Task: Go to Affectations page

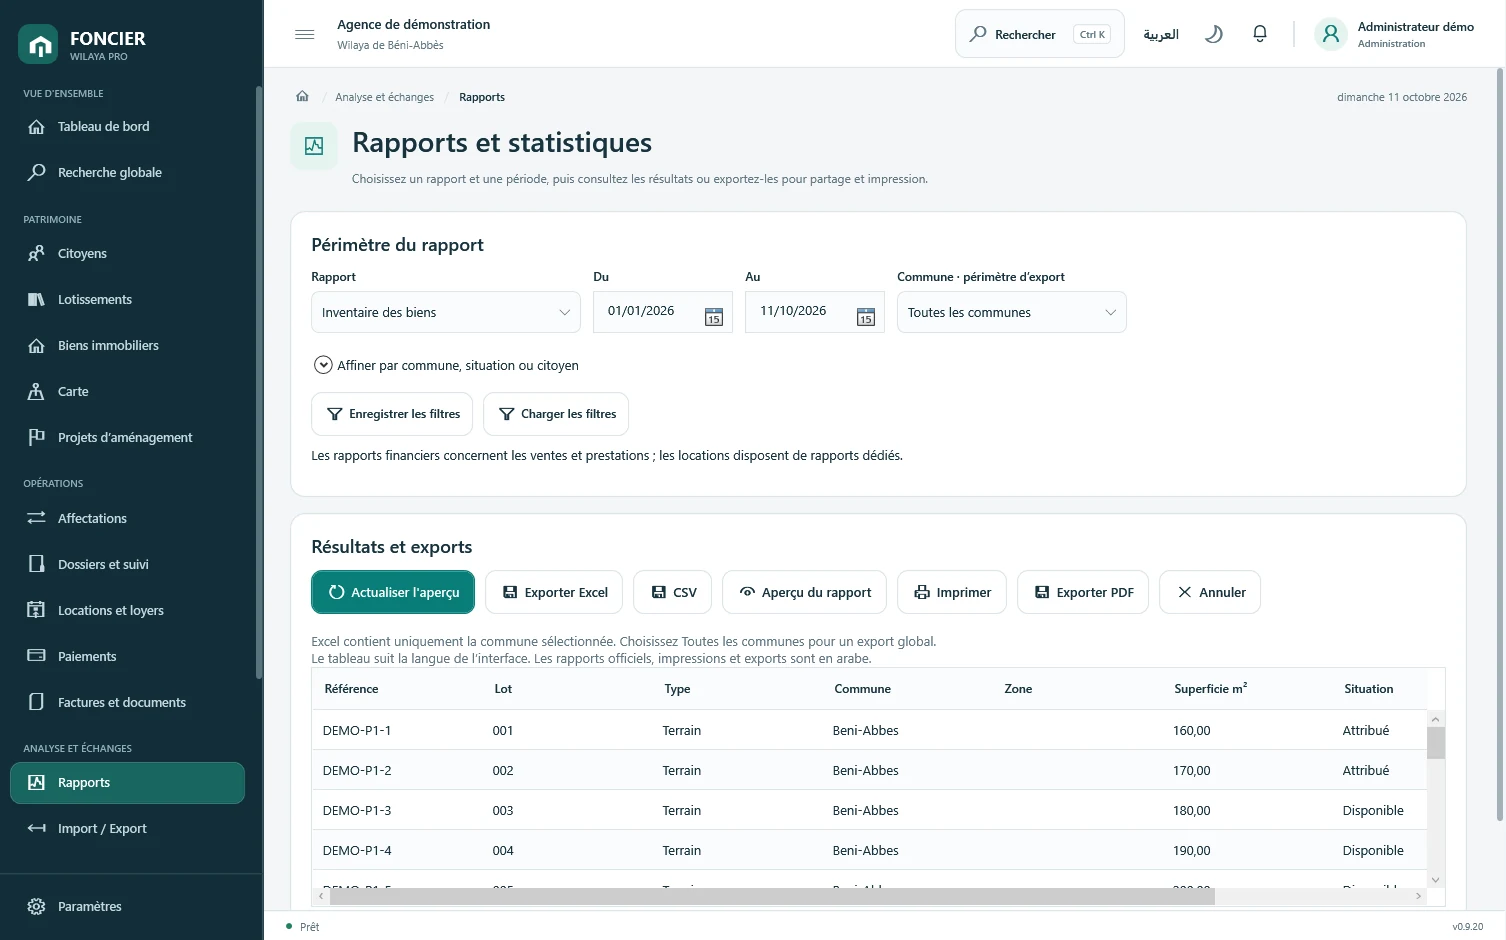Action: point(128,519)
